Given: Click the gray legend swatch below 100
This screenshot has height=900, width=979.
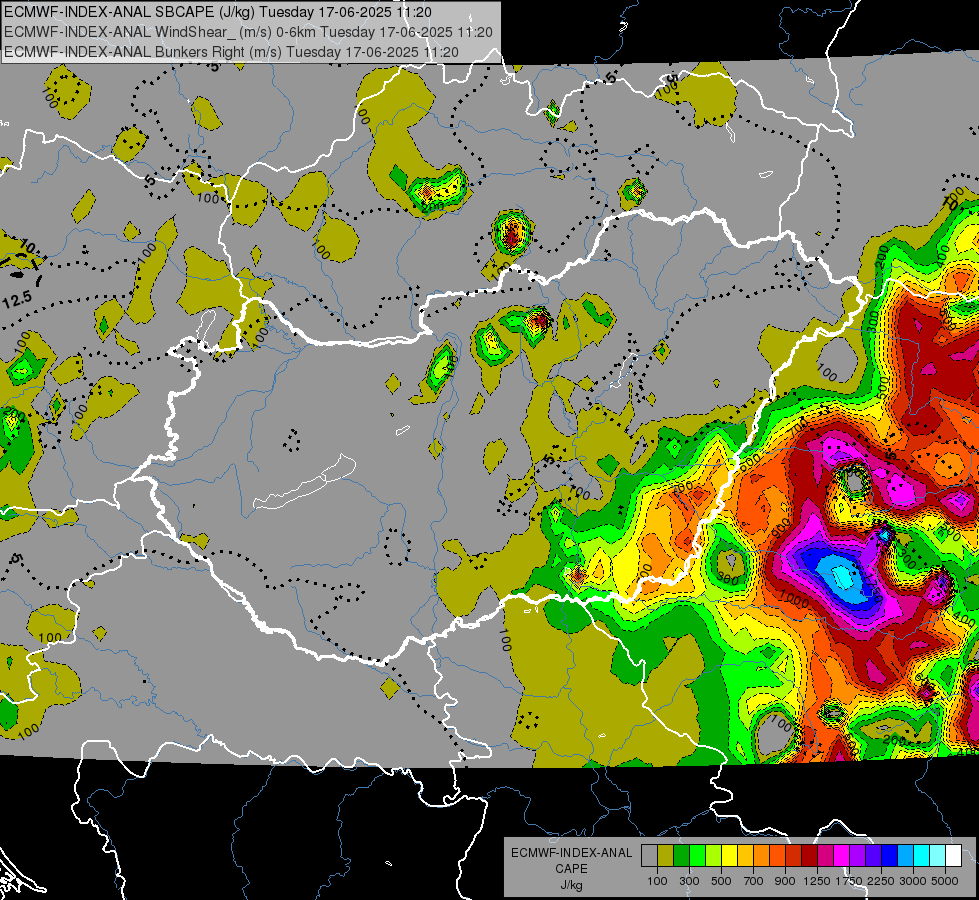Looking at the screenshot, I should coord(649,855).
